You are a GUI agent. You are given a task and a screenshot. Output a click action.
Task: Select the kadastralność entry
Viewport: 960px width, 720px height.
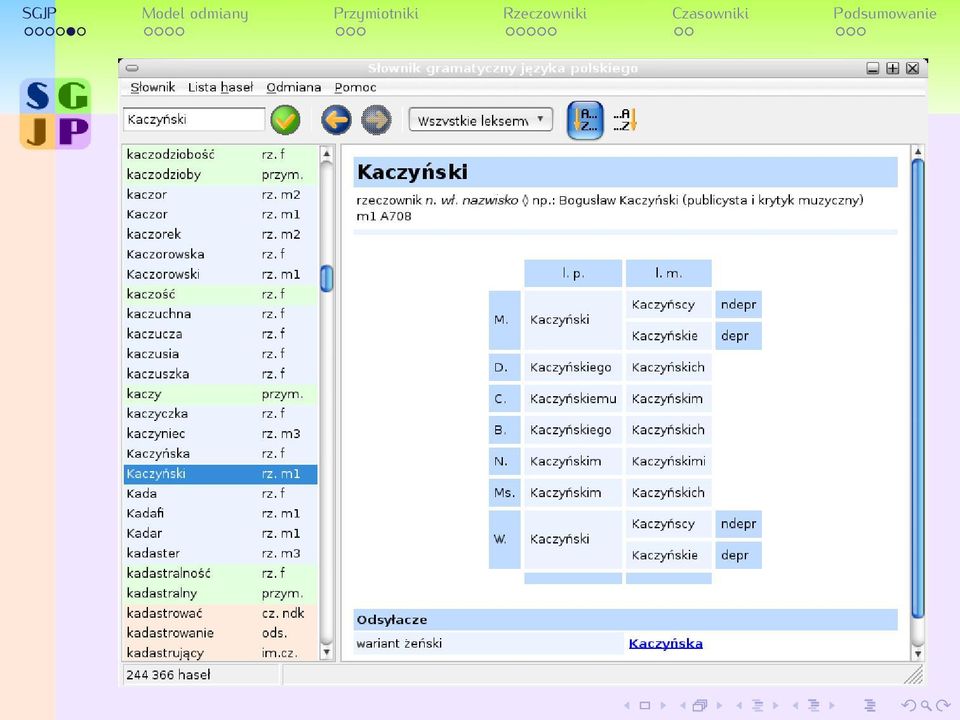[220, 573]
